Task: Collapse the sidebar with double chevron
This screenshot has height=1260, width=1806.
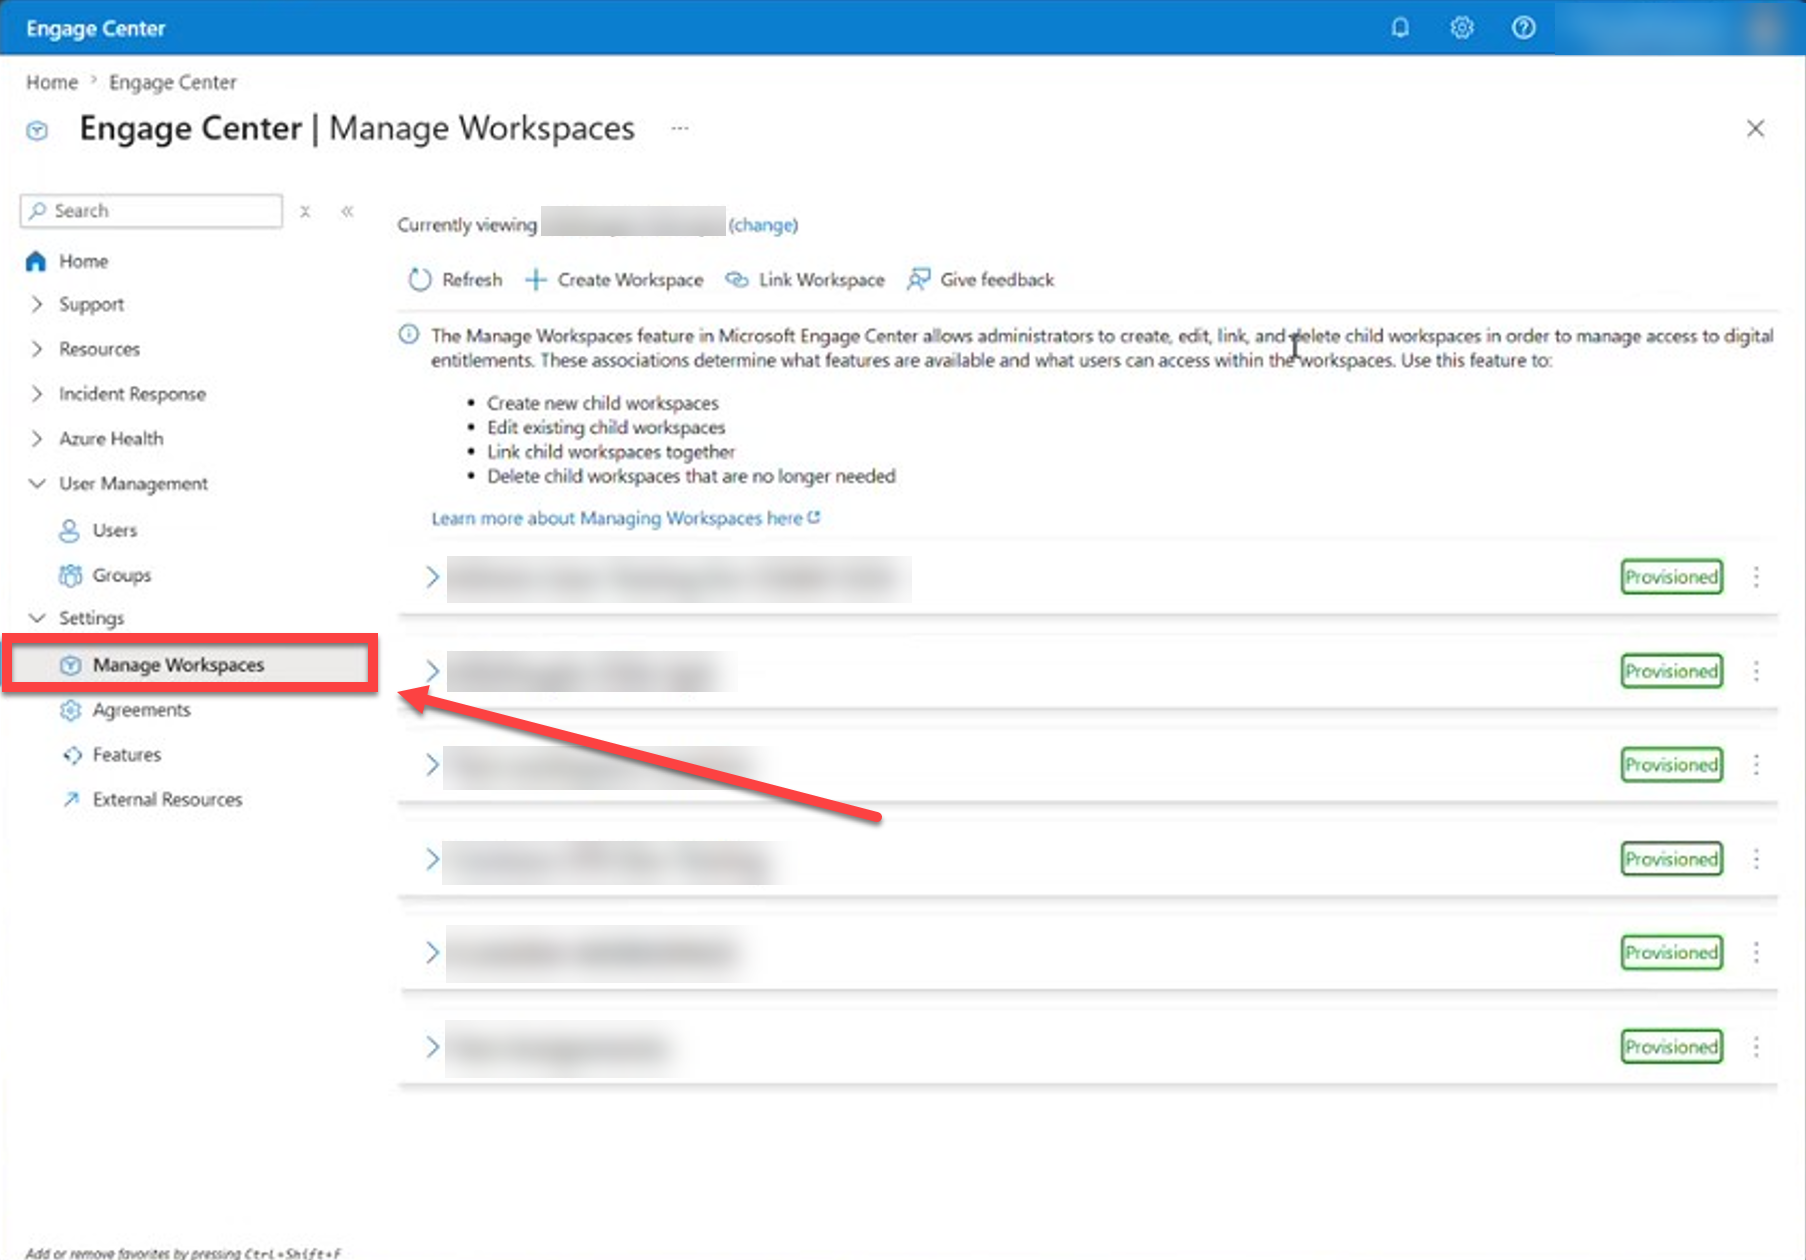Action: point(347,211)
